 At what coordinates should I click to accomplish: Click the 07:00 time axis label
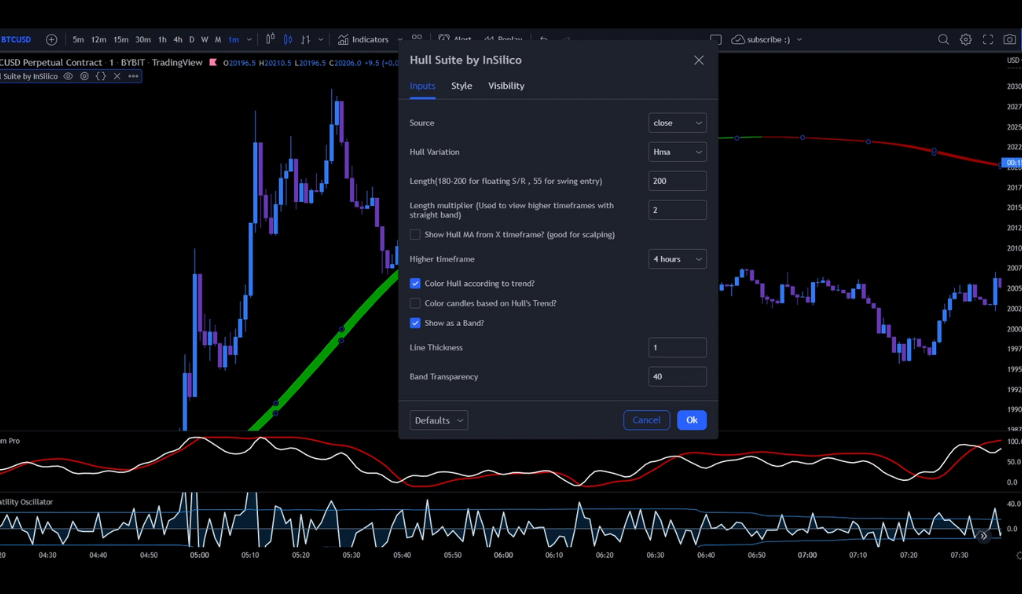[x=807, y=556]
